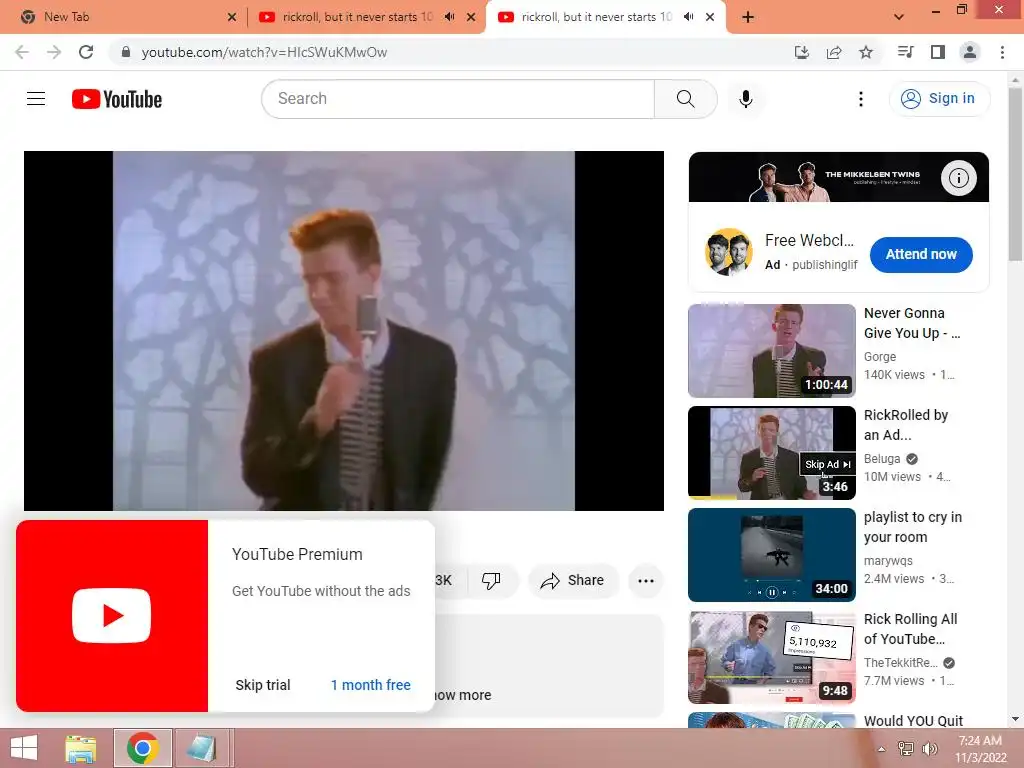
Task: Open media controls in Chrome toolbar
Action: [906, 52]
